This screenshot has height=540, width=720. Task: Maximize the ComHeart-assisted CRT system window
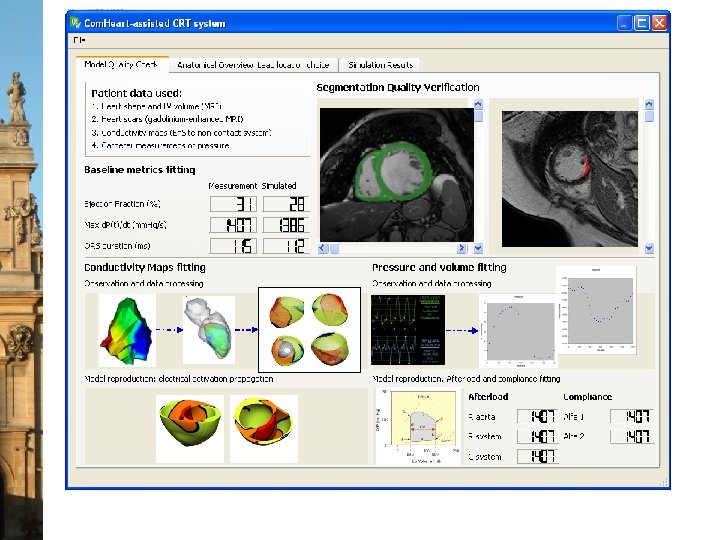pos(642,23)
